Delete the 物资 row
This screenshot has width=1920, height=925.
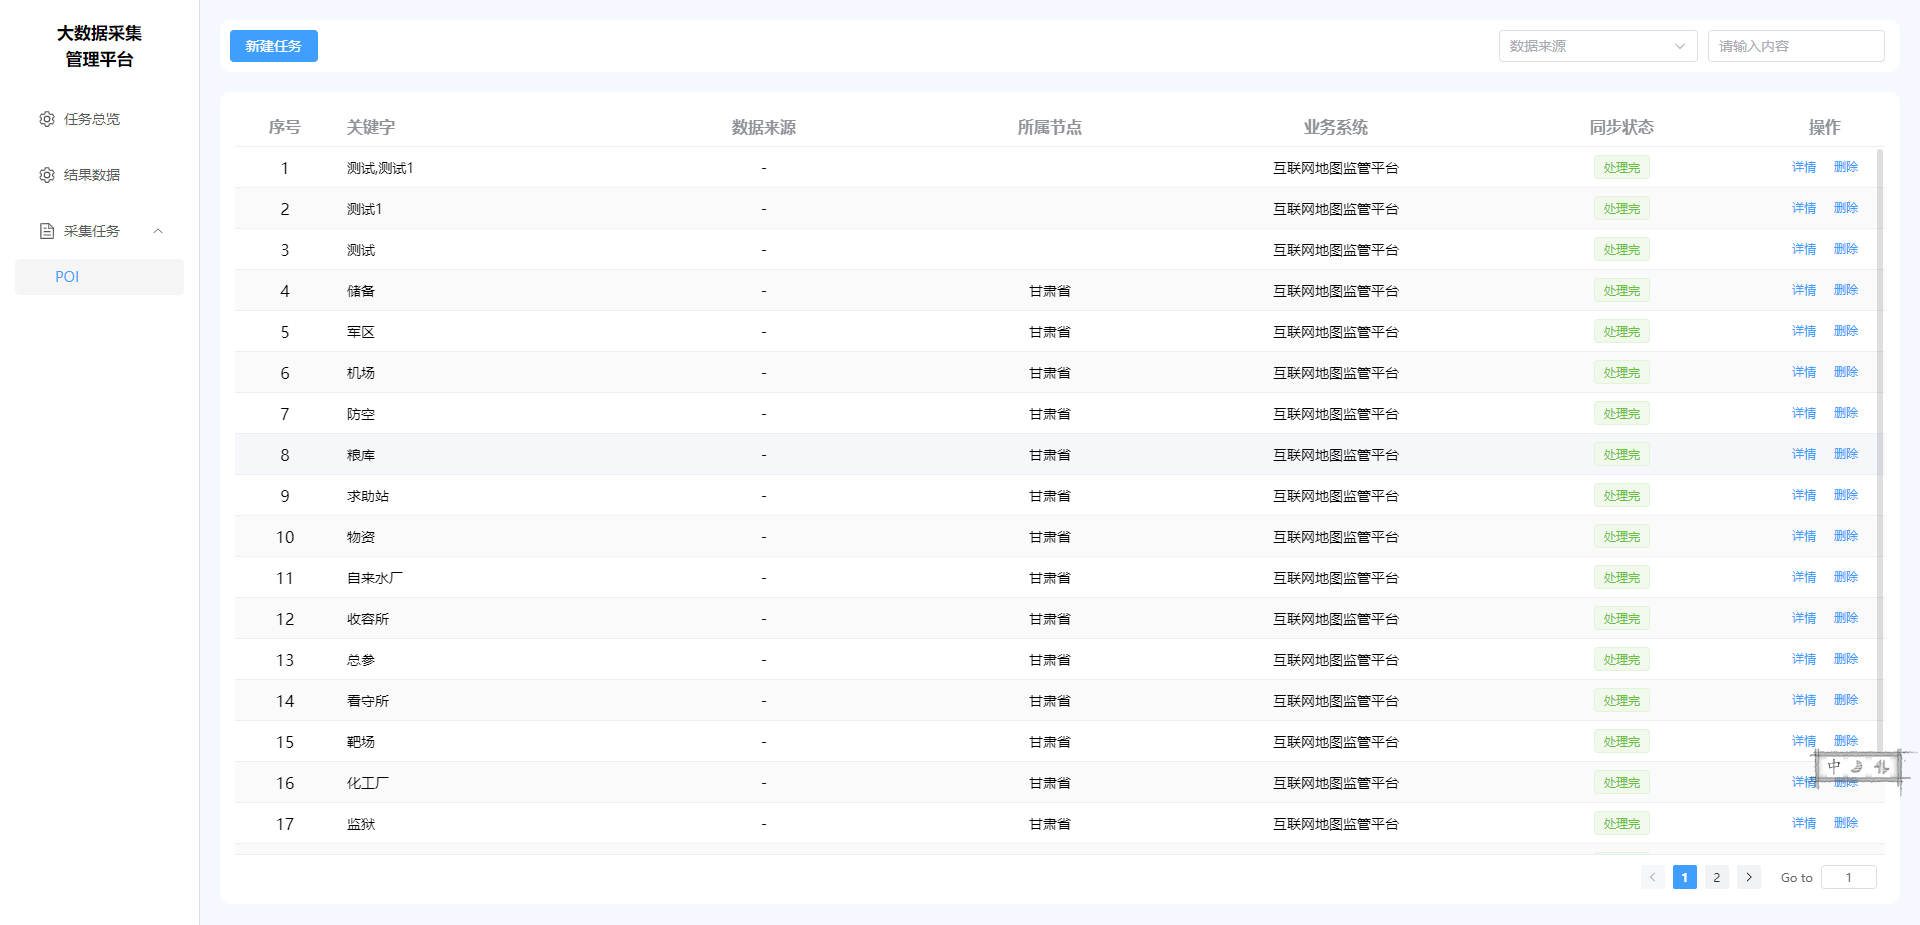pyautogui.click(x=1846, y=536)
